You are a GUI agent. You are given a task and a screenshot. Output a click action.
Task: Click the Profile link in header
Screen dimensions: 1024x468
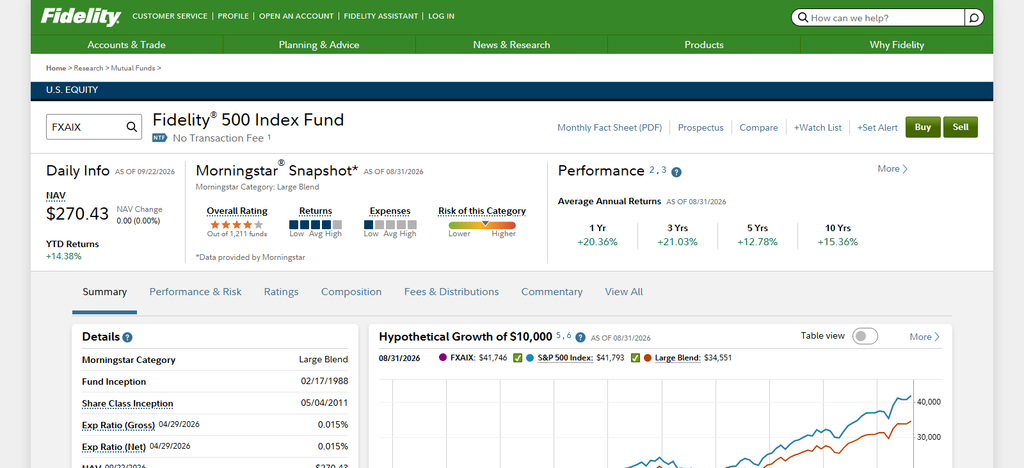coord(233,16)
